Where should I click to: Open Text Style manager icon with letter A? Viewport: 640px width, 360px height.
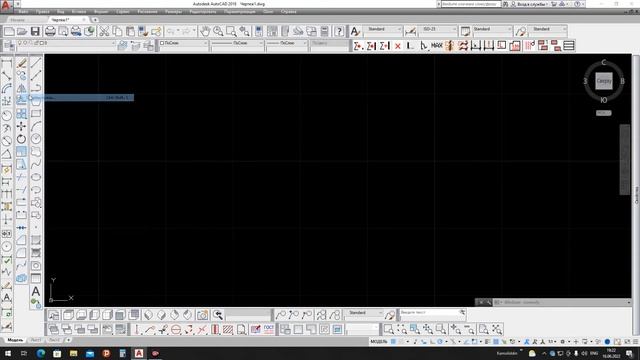pos(355,31)
